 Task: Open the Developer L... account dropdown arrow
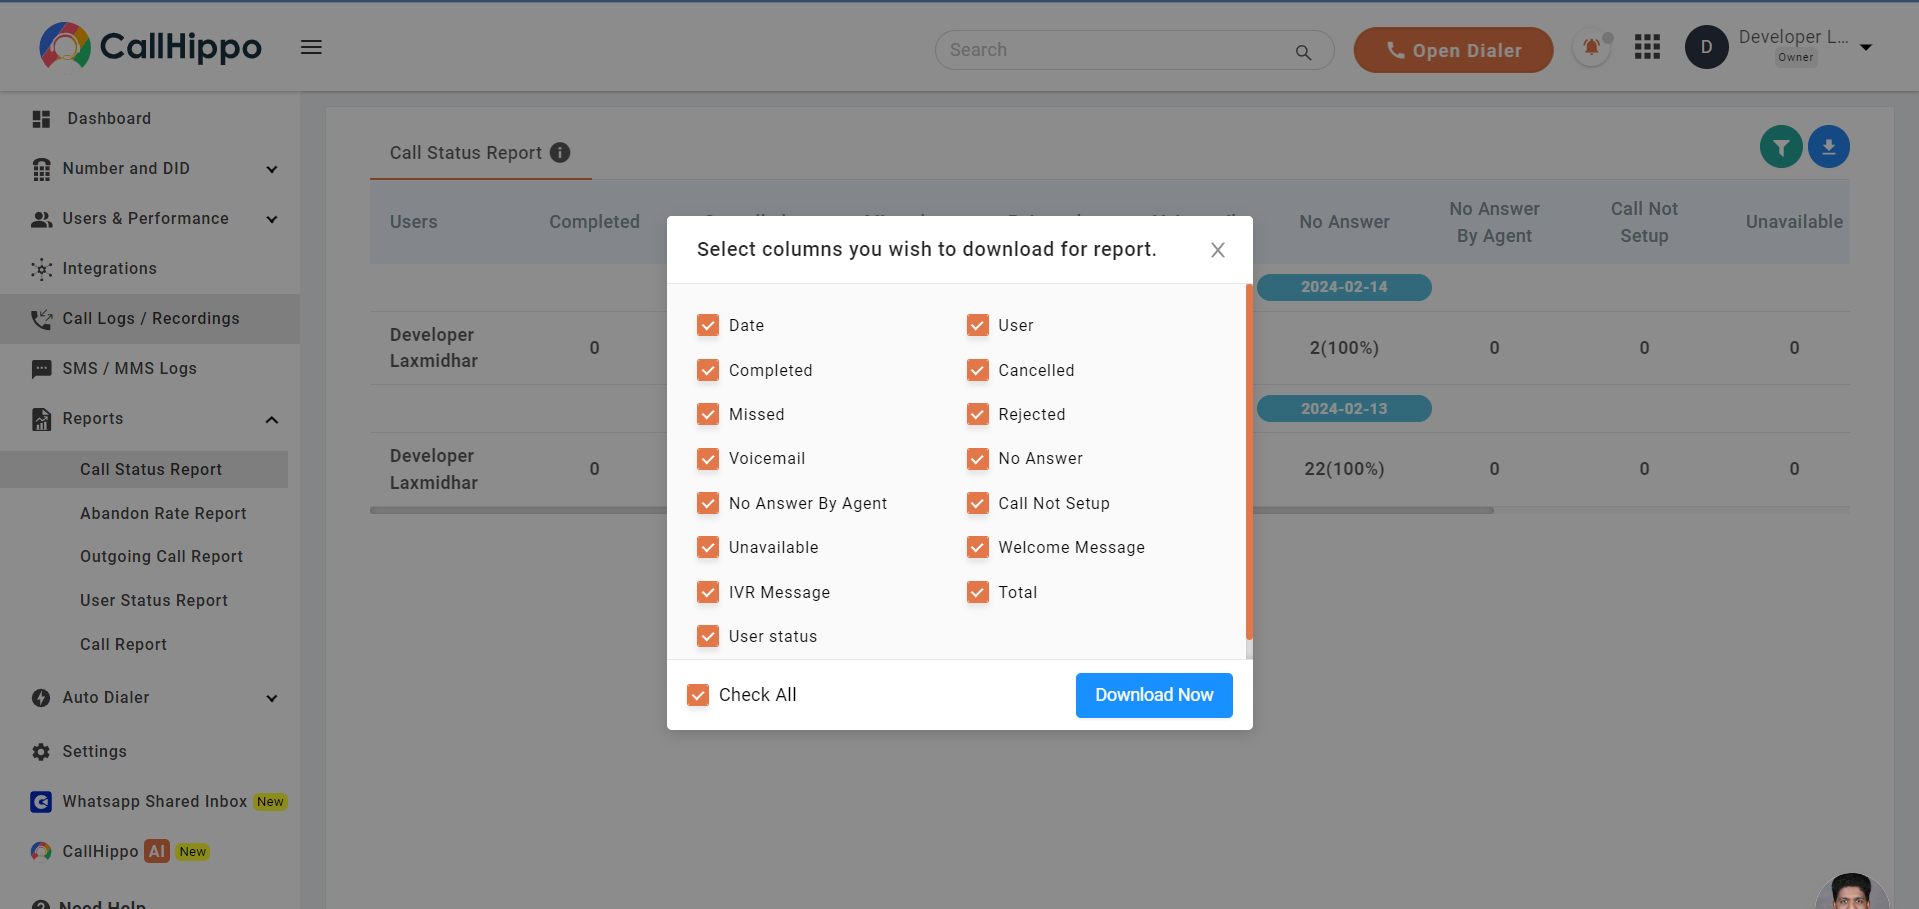point(1865,48)
